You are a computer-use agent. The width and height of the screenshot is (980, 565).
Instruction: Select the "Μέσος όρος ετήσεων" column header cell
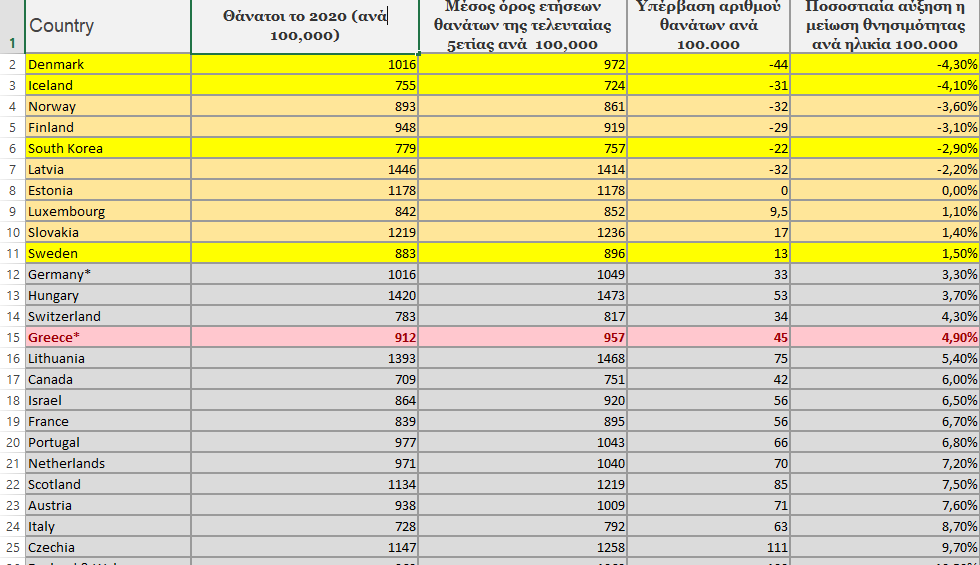[x=522, y=26]
